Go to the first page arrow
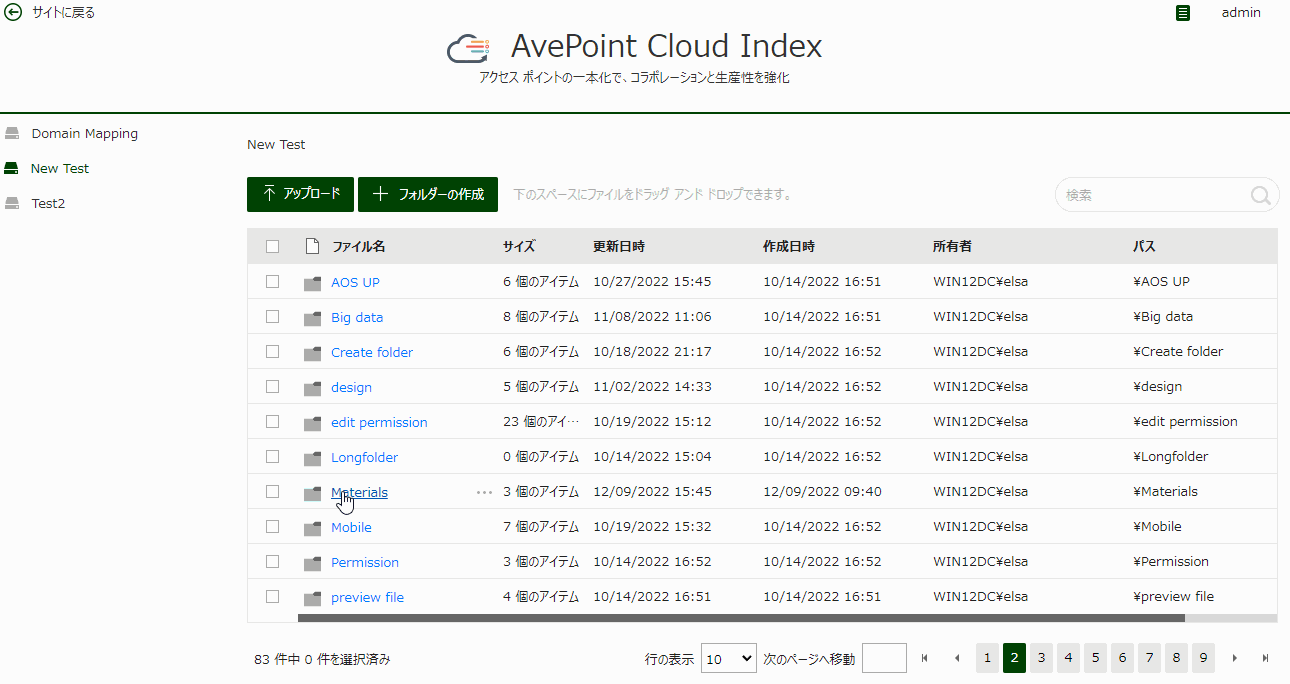The width and height of the screenshot is (1290, 684). pyautogui.click(x=924, y=658)
